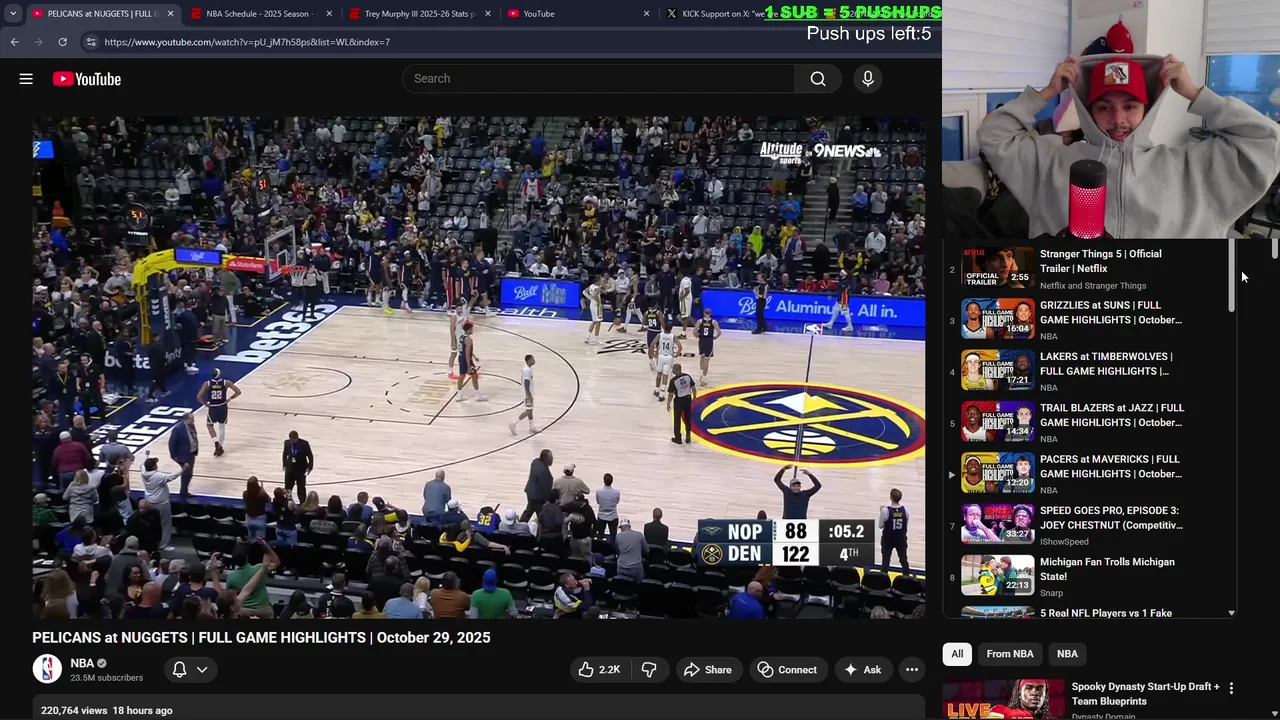Click the 220,764 views text
The width and height of the screenshot is (1280, 720).
pyautogui.click(x=74, y=711)
